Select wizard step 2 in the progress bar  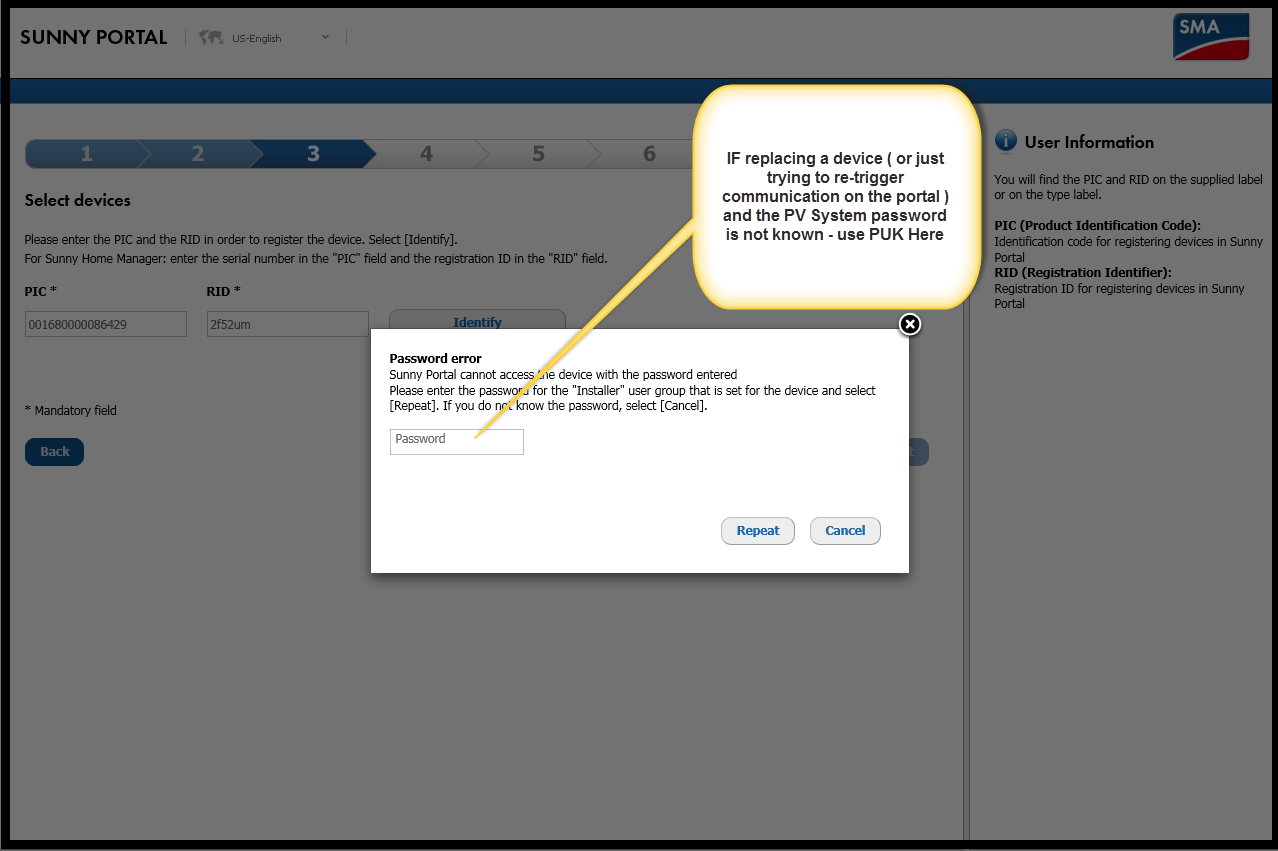coord(197,153)
